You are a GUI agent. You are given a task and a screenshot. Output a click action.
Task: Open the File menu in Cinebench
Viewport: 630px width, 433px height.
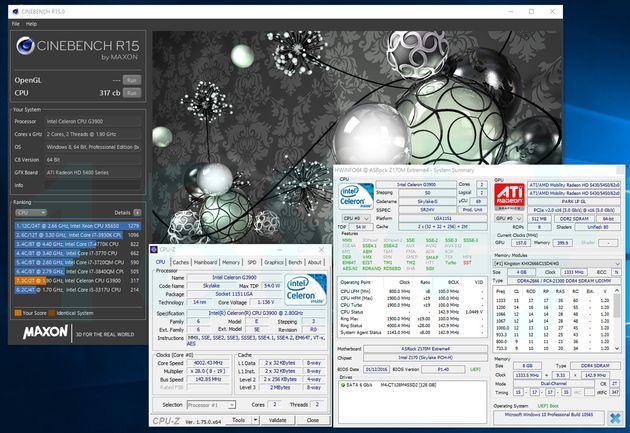click(x=16, y=24)
